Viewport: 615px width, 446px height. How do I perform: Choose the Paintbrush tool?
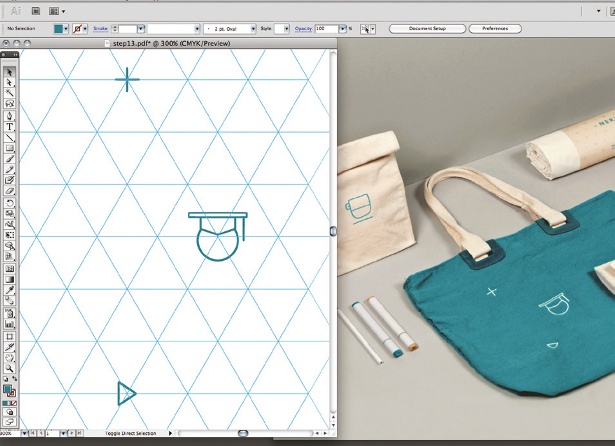(x=9, y=159)
